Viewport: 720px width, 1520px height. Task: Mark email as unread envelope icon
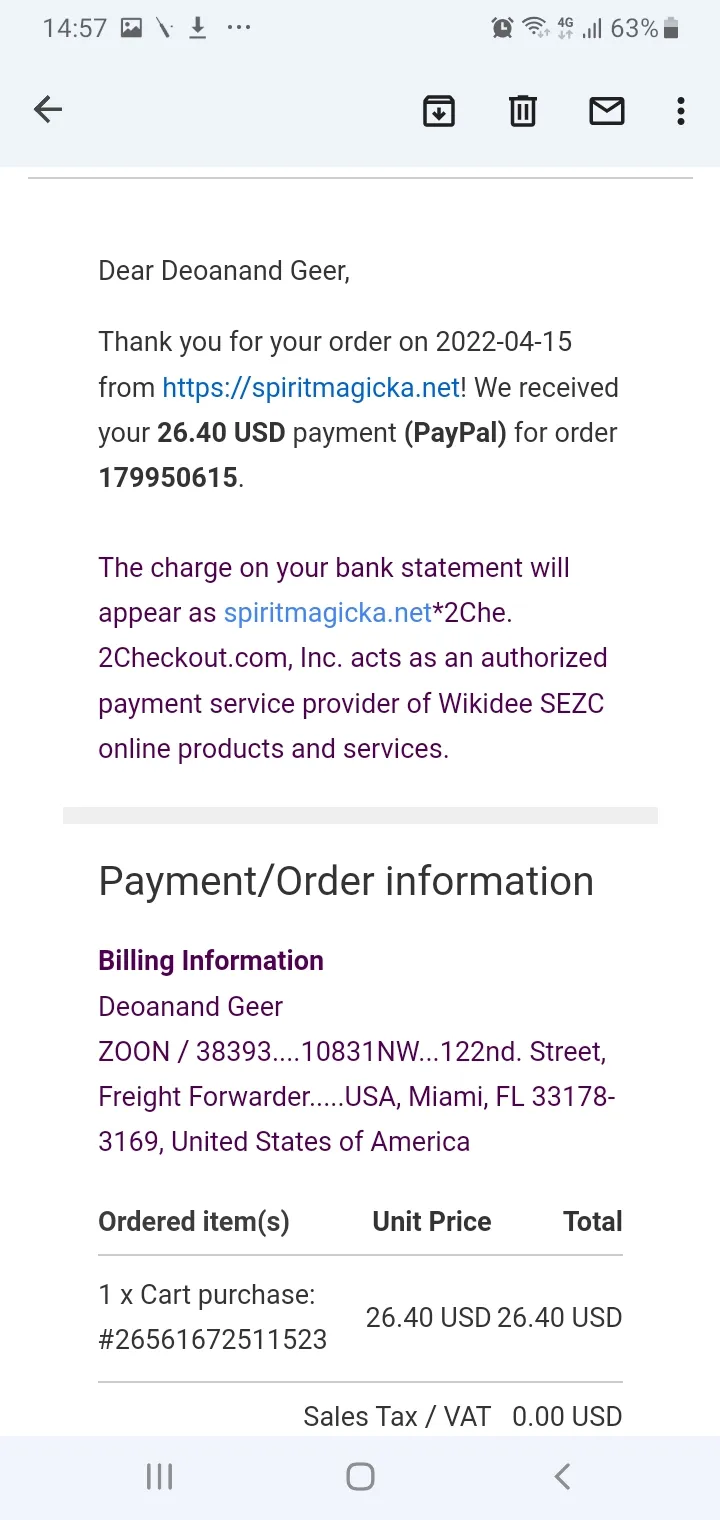coord(607,110)
